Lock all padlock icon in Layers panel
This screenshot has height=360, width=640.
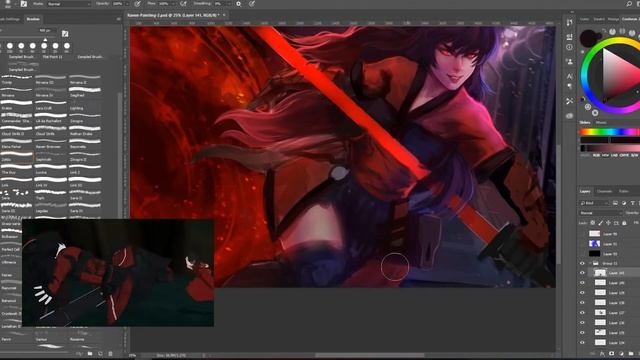624,223
